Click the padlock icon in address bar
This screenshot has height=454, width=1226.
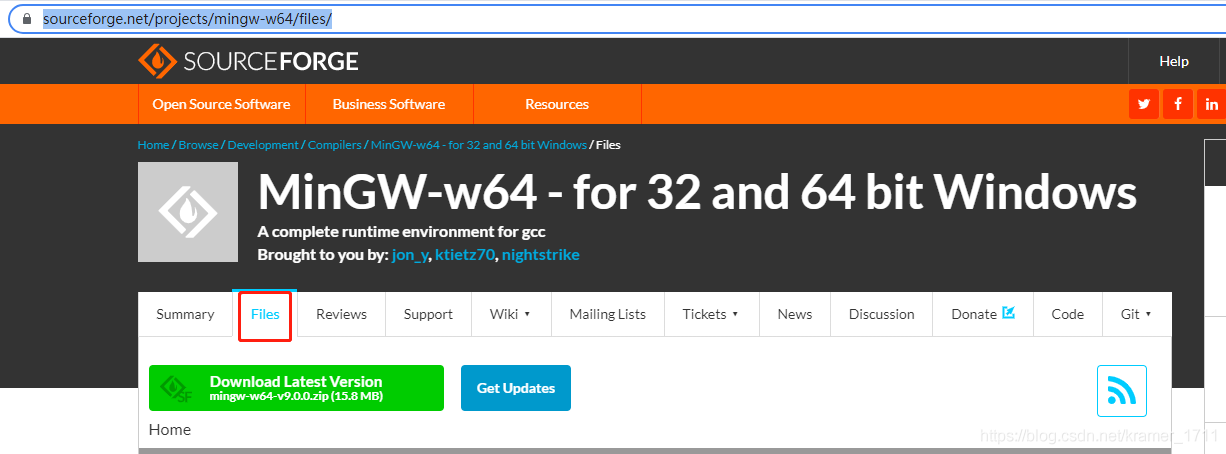click(28, 19)
